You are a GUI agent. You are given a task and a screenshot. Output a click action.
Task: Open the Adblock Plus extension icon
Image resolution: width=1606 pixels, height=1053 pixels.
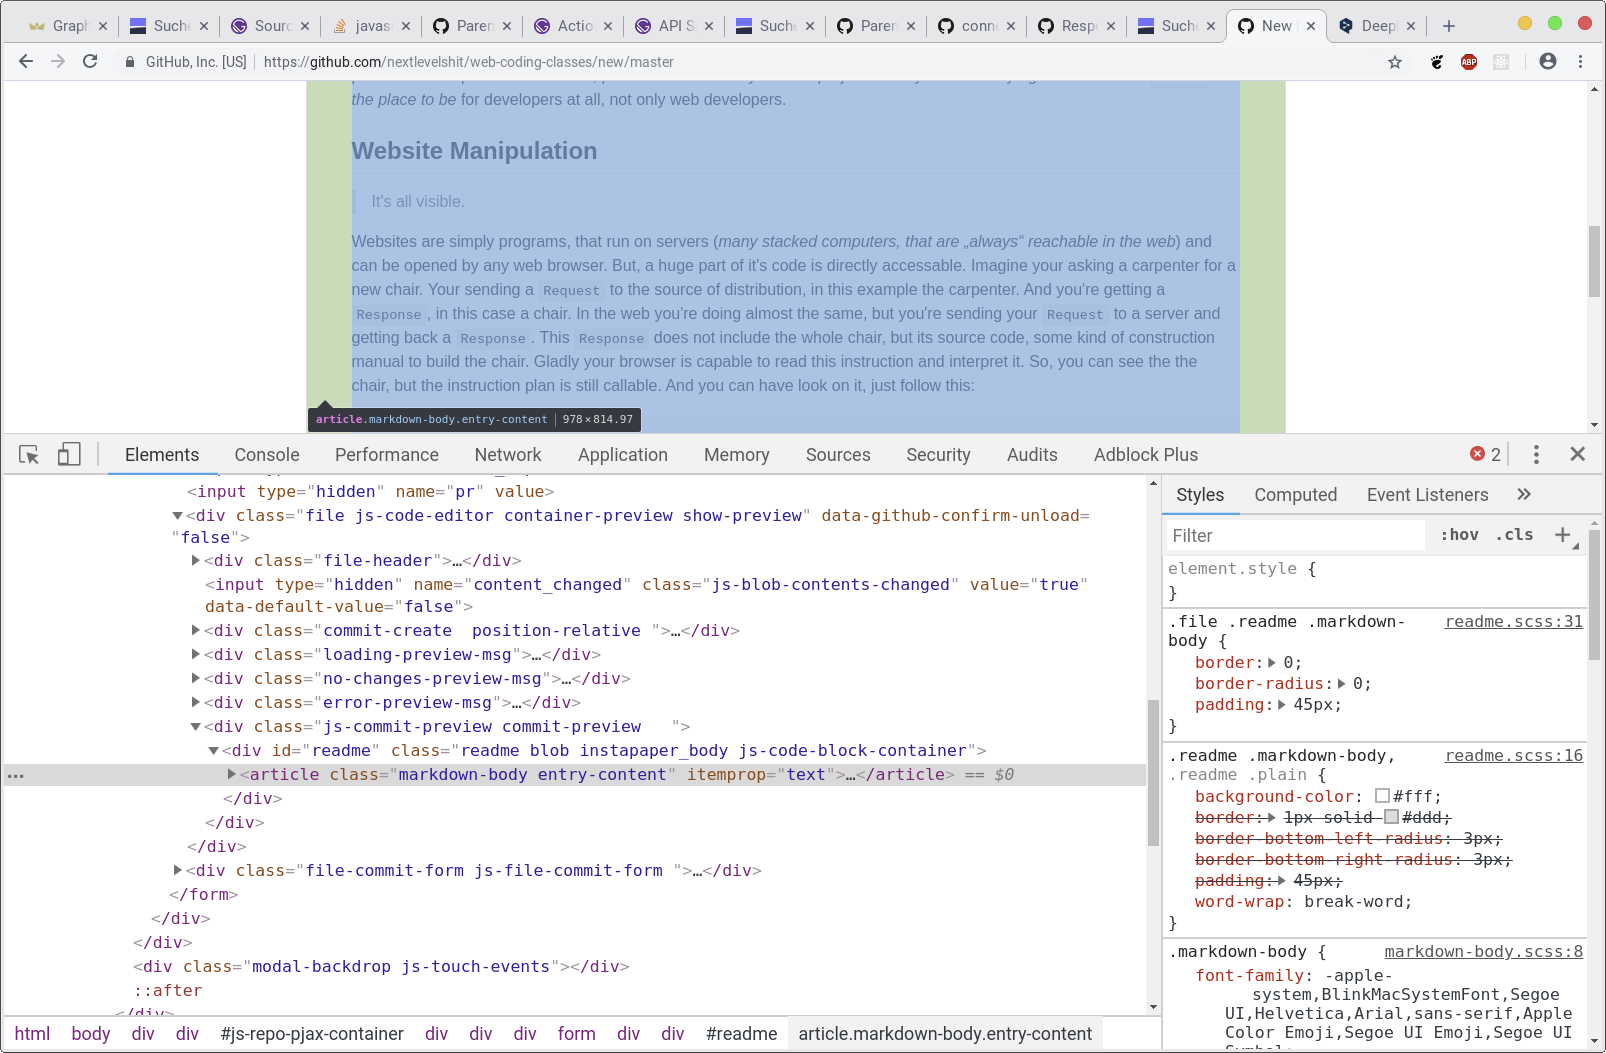[1469, 62]
